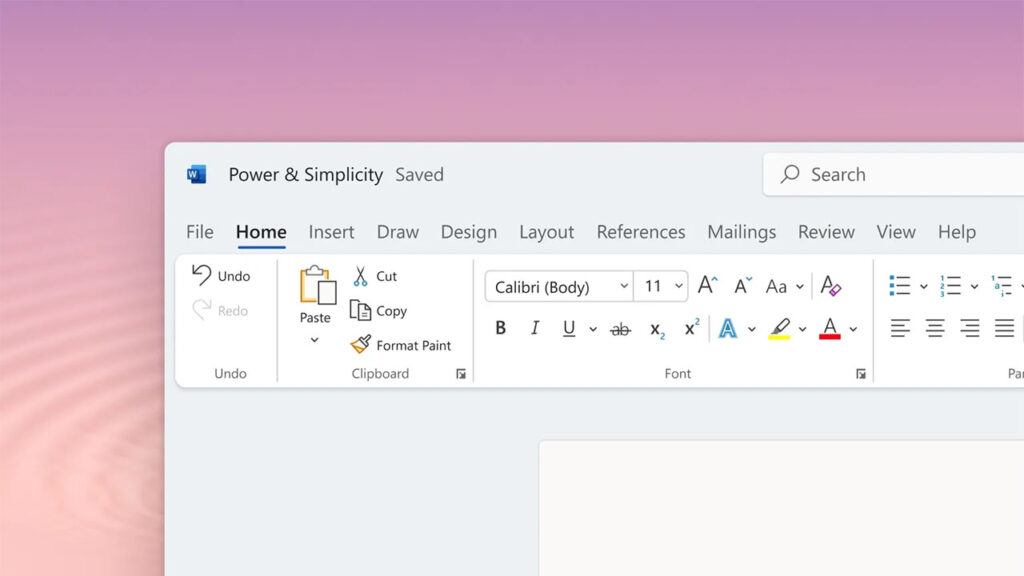The width and height of the screenshot is (1024, 576).
Task: Apply the yellow text highlight color
Action: click(x=780, y=328)
